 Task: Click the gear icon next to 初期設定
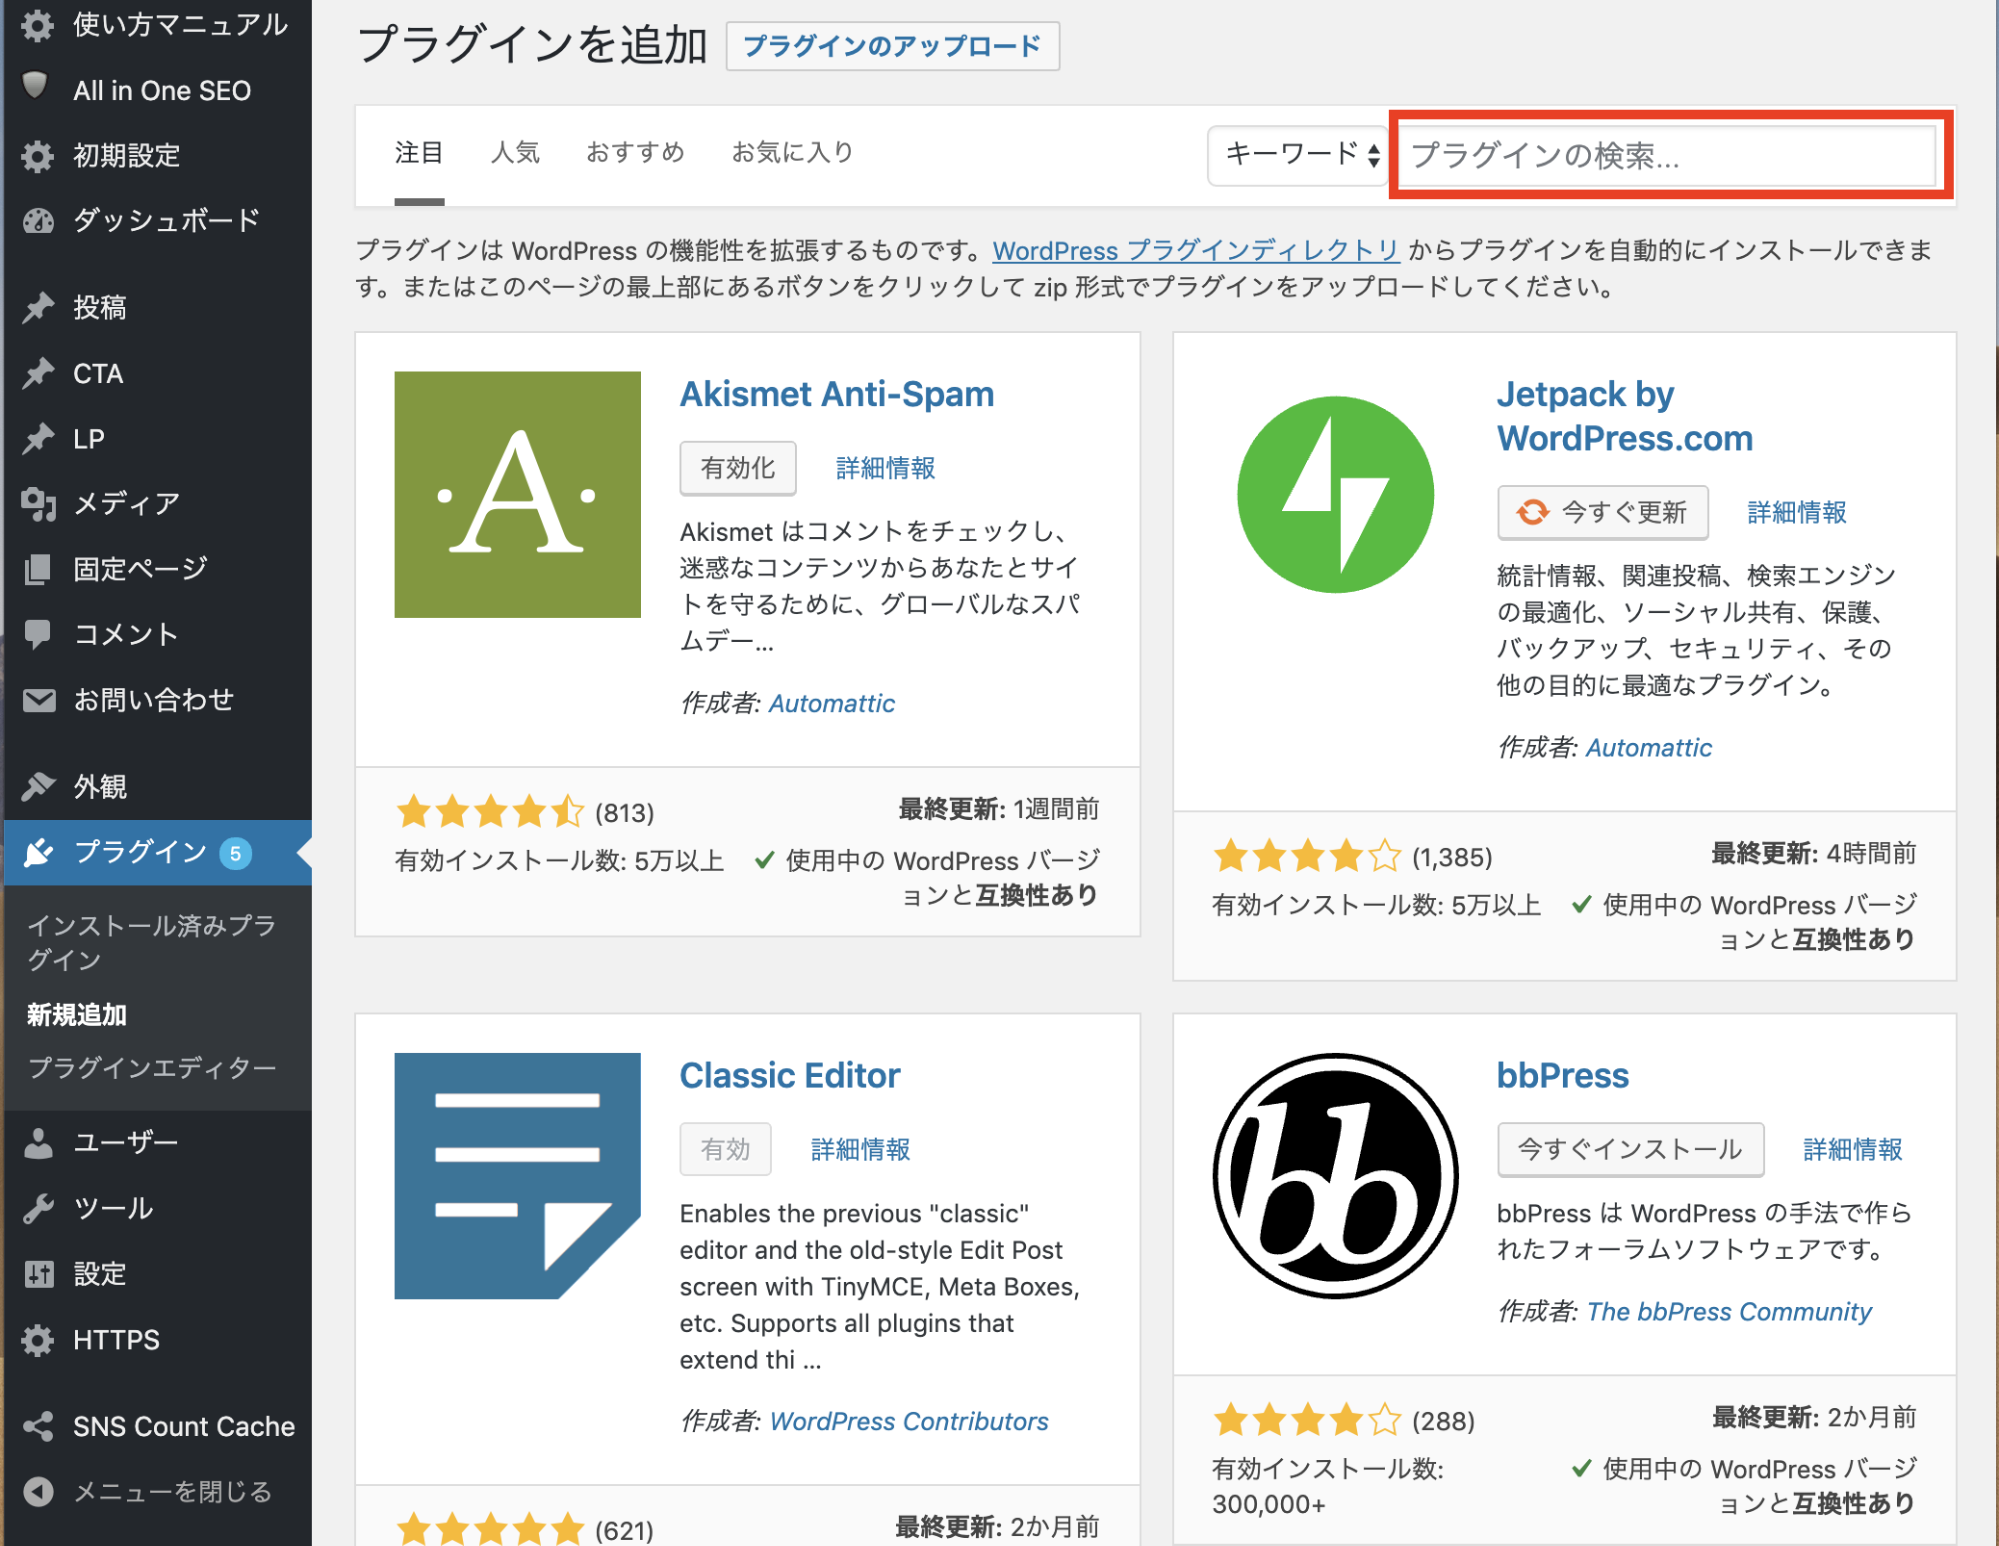[x=37, y=156]
